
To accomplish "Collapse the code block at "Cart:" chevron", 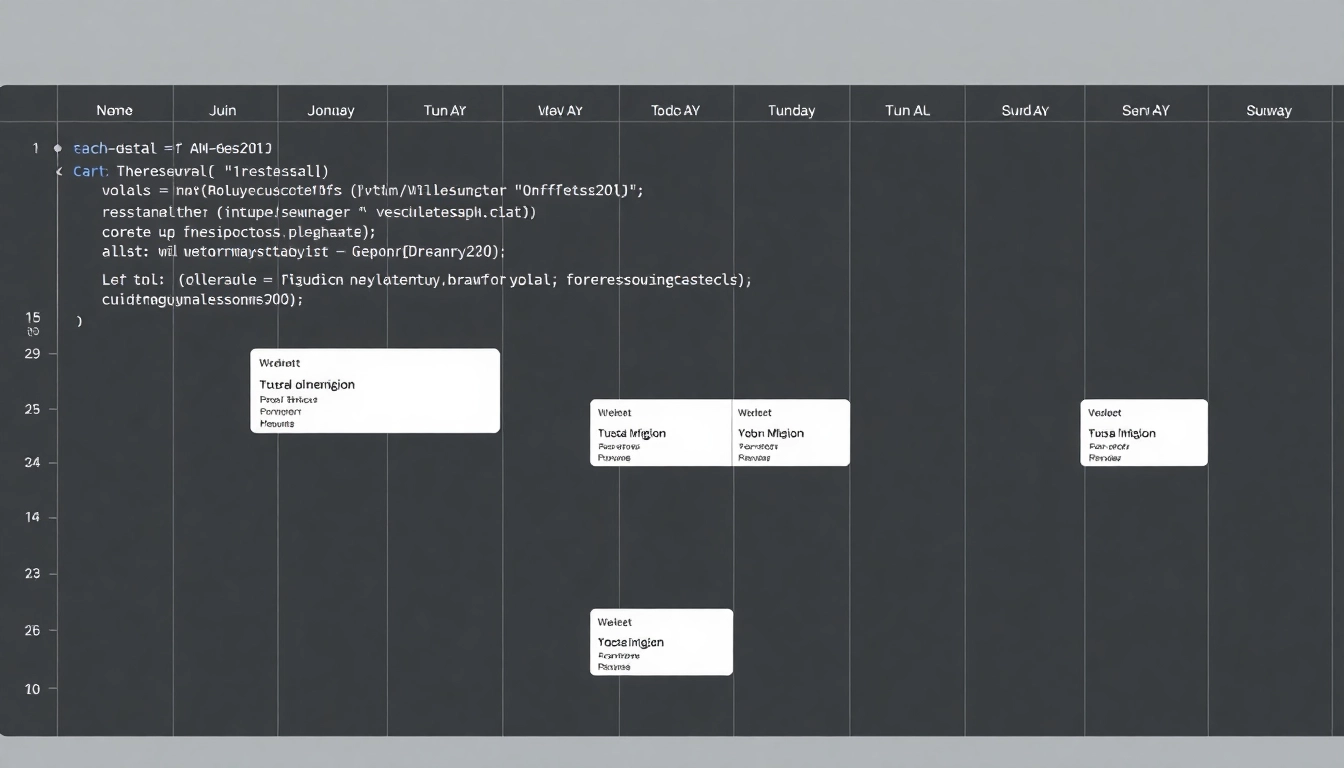I will coord(58,172).
